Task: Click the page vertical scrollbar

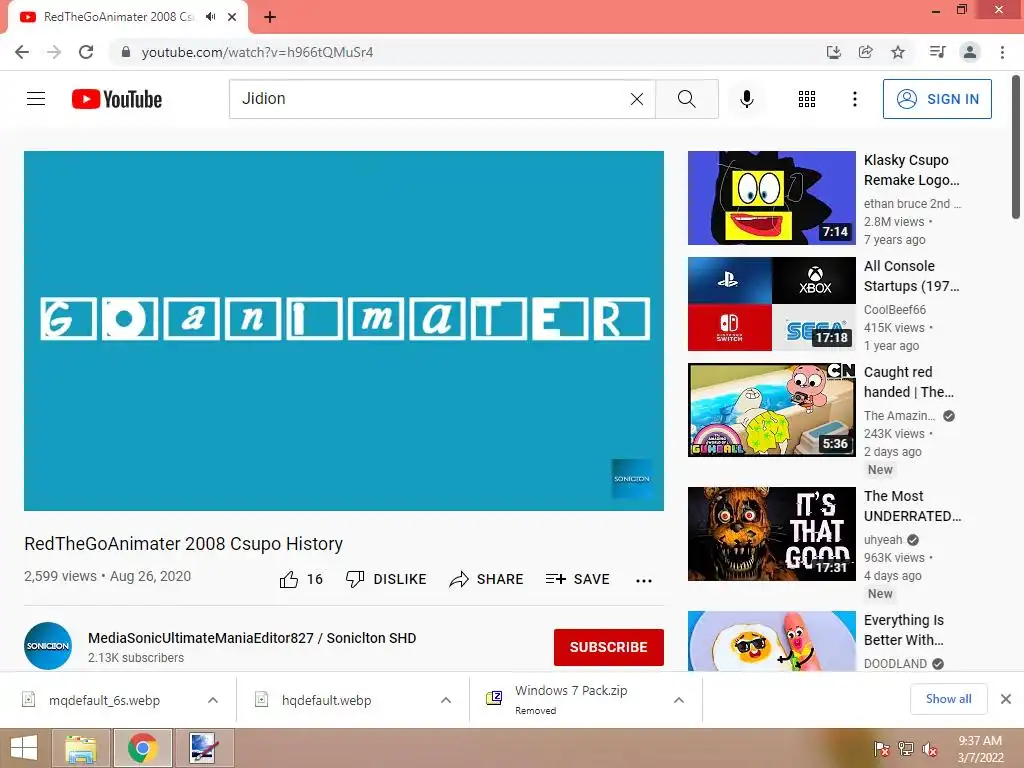Action: 1016,147
